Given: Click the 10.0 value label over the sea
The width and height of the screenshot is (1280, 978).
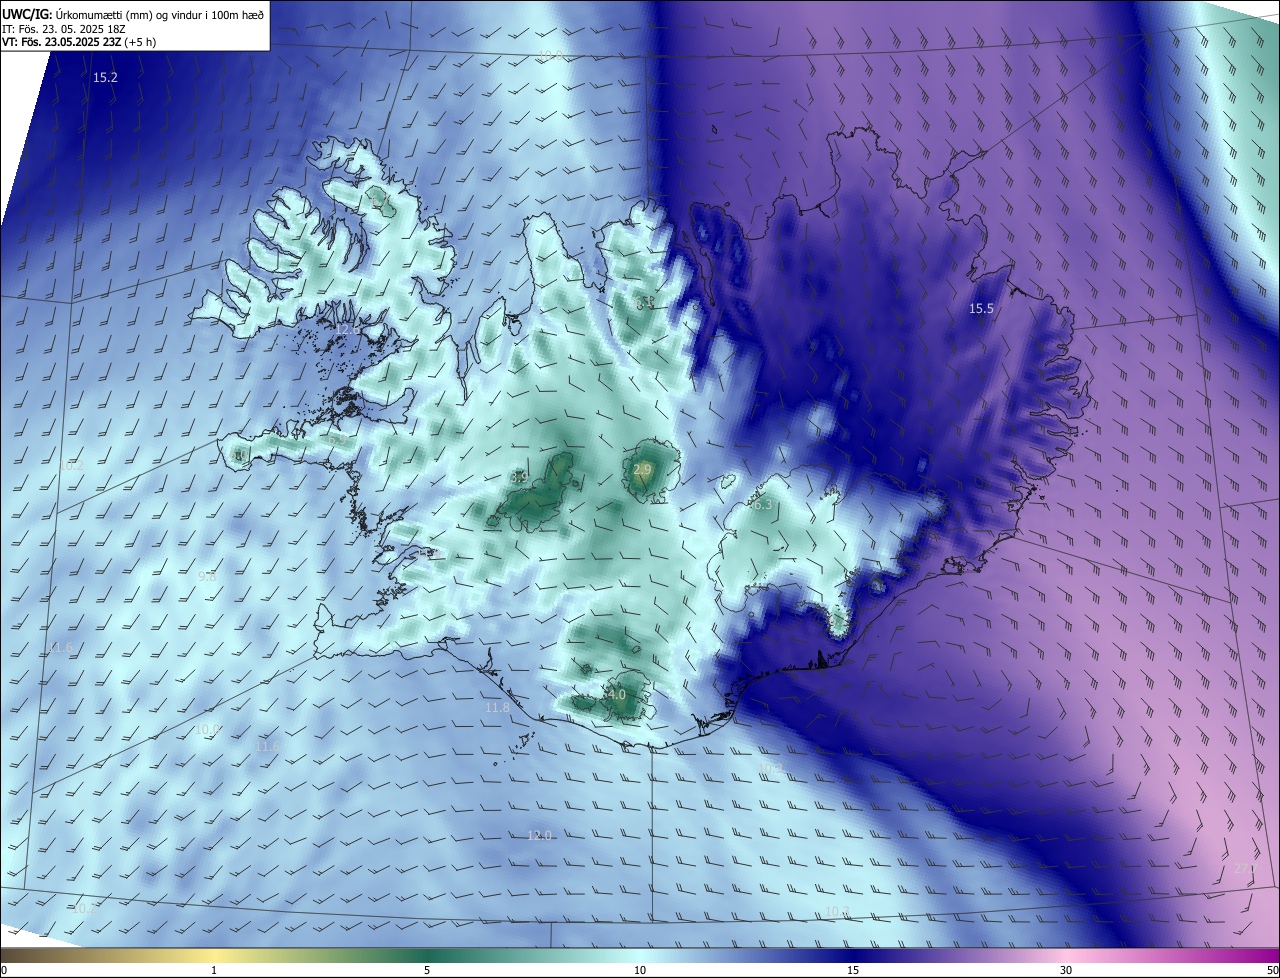Looking at the screenshot, I should point(206,729).
